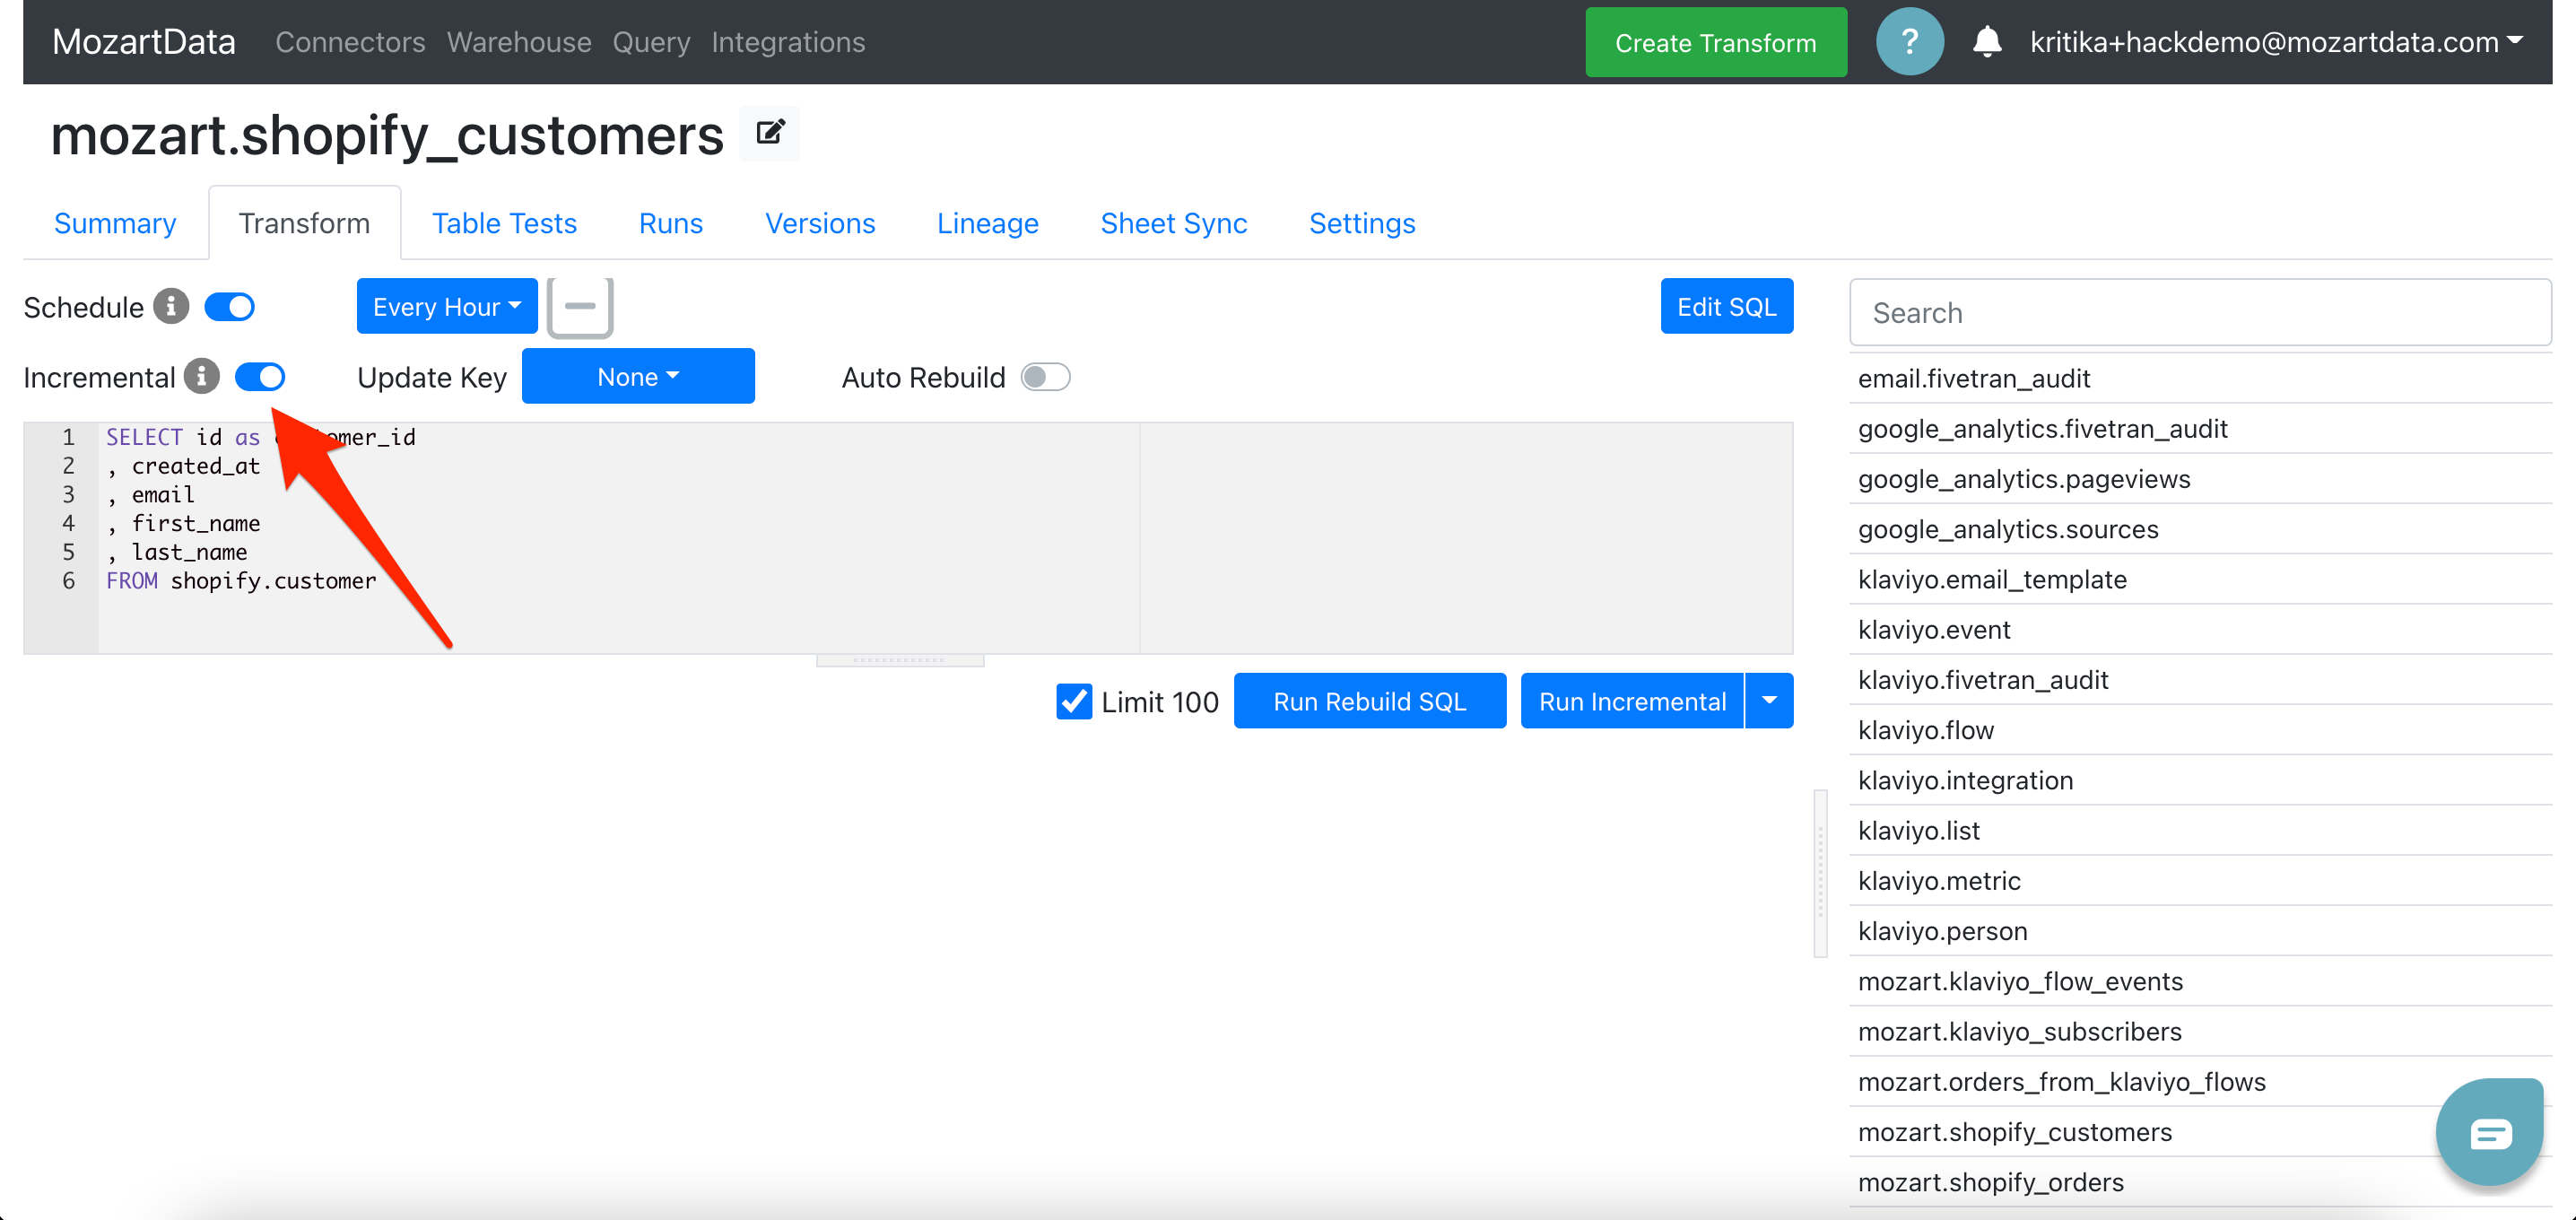Select klaviyo.integration table
Image resolution: width=2576 pixels, height=1220 pixels.
[2200, 780]
